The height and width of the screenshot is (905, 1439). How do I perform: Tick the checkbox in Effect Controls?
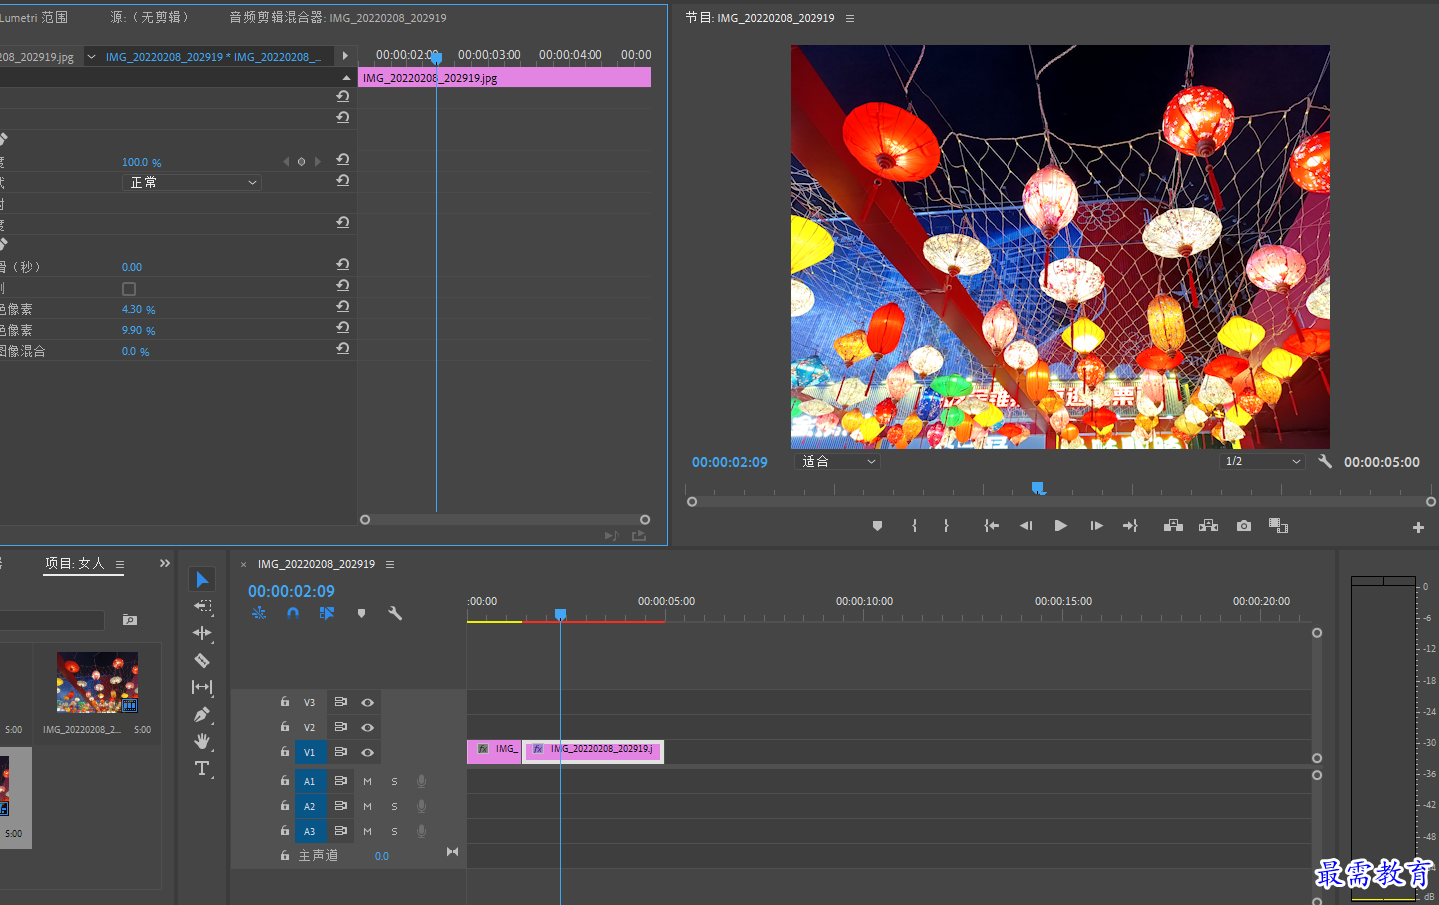[x=129, y=289]
